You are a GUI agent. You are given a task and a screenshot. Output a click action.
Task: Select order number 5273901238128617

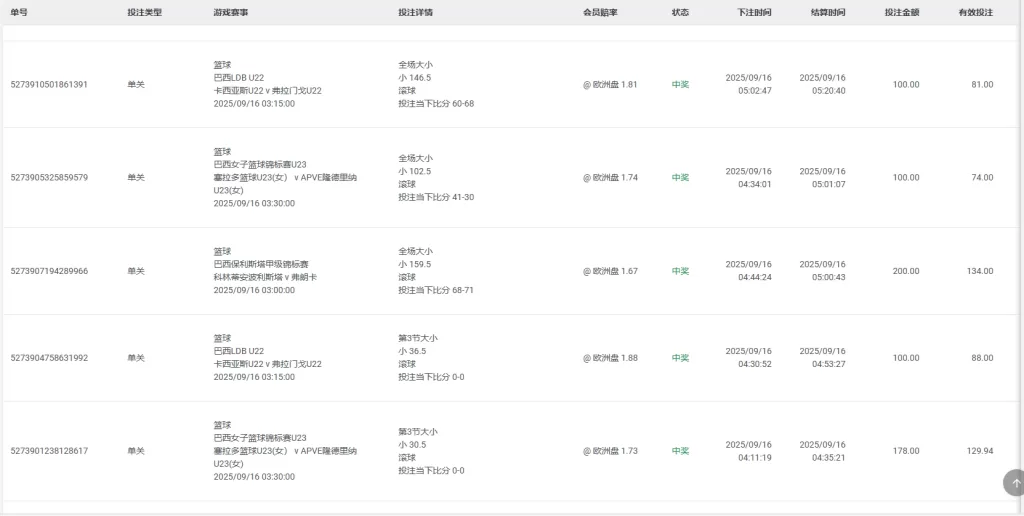[49, 451]
